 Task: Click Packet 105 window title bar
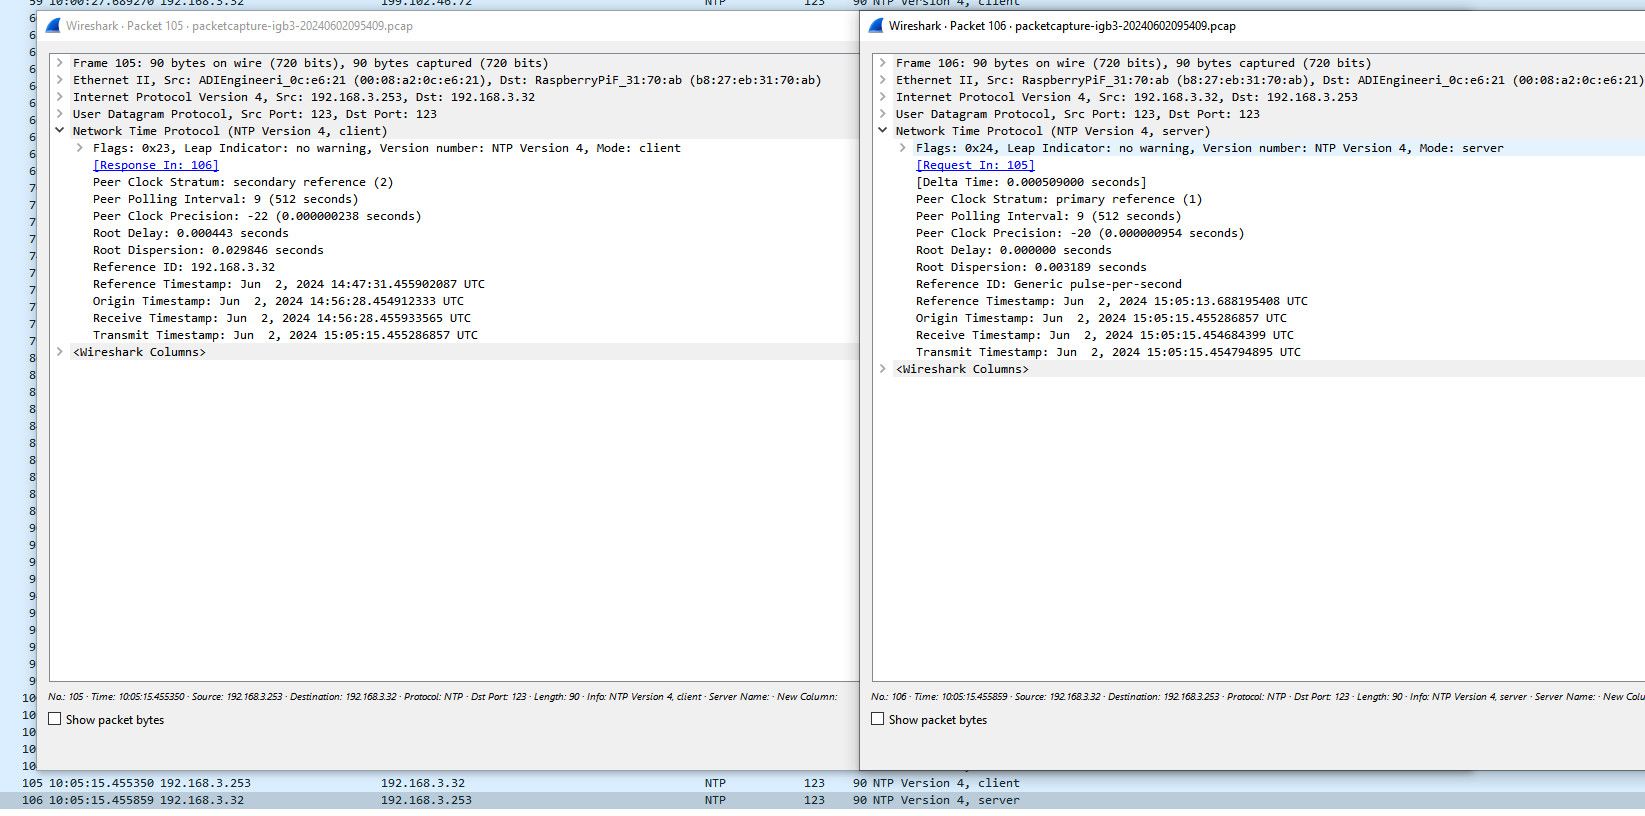[x=450, y=26]
